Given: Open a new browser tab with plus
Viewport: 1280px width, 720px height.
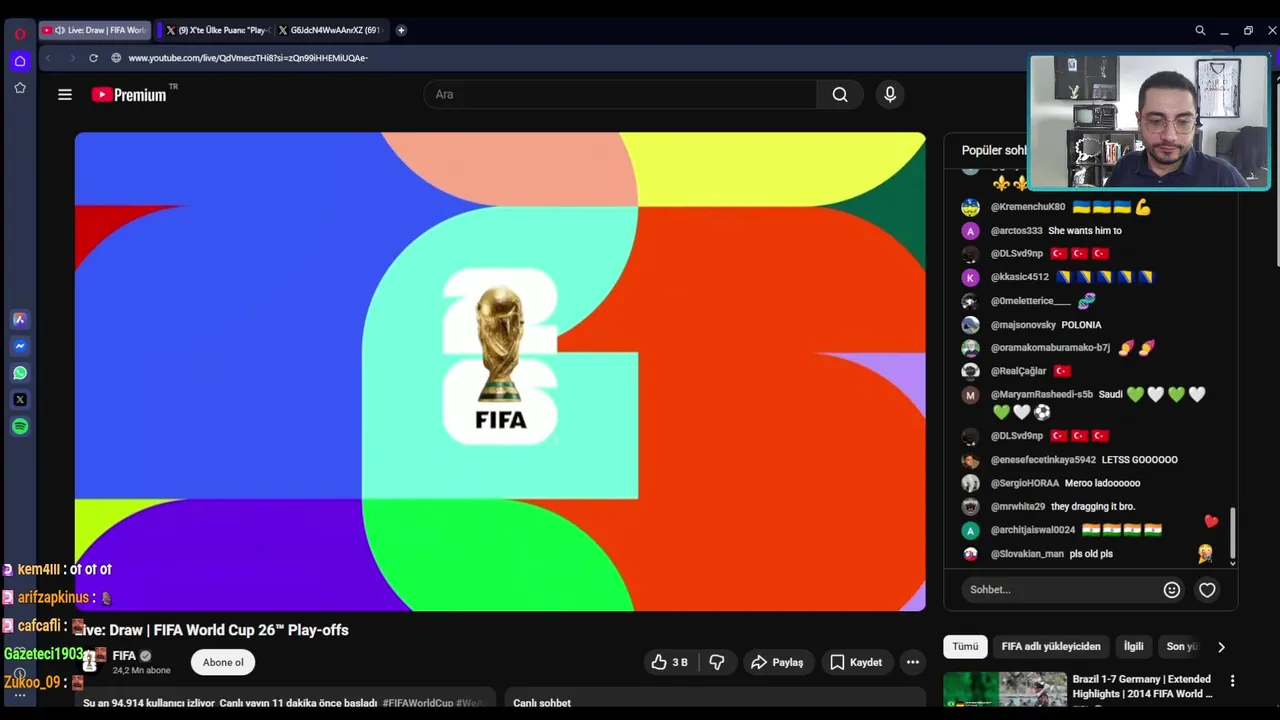Looking at the screenshot, I should coord(401,30).
